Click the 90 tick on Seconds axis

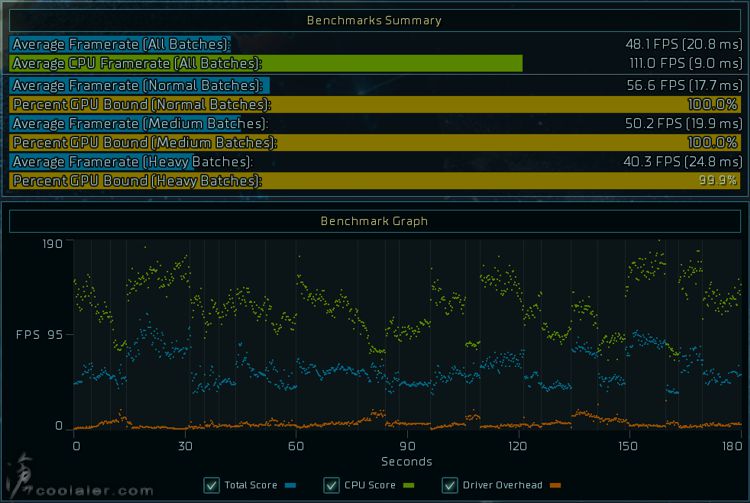[x=407, y=446]
